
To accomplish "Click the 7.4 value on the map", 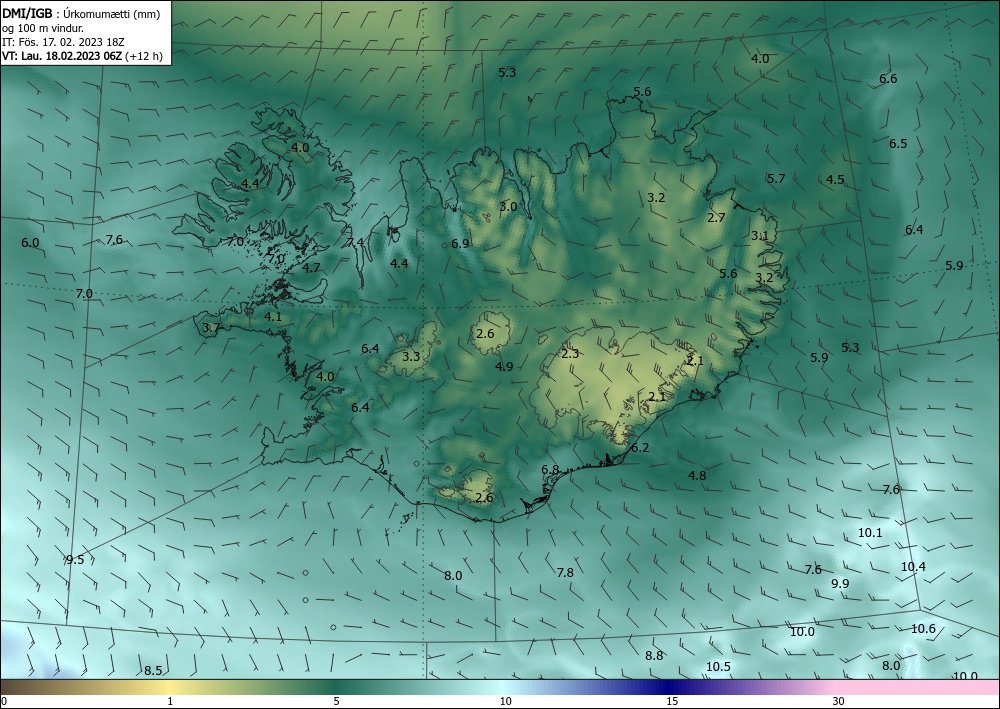I will 355,242.
